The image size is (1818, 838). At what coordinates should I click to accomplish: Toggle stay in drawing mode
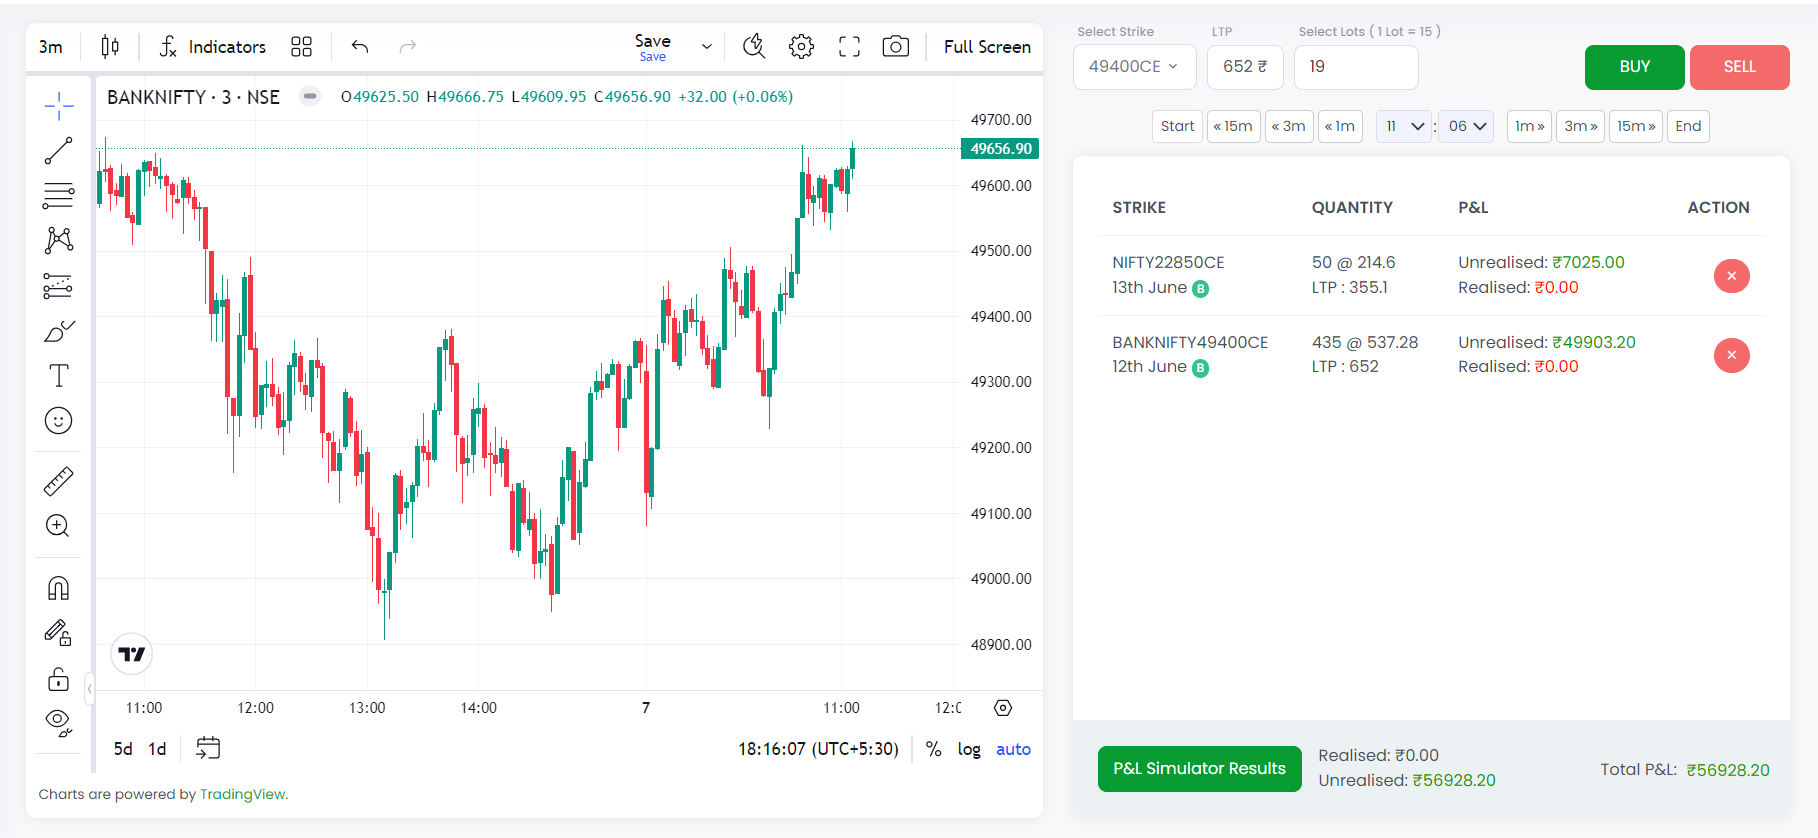(x=59, y=633)
